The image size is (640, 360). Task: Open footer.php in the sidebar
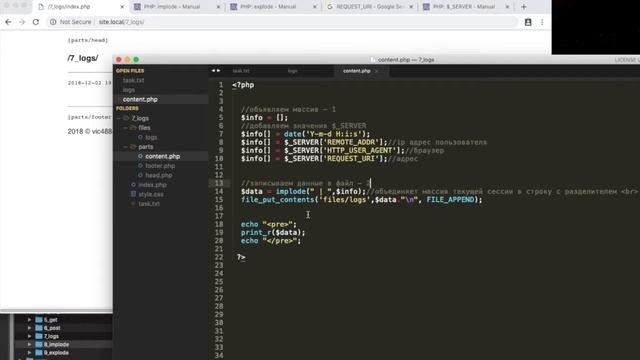(x=160, y=166)
